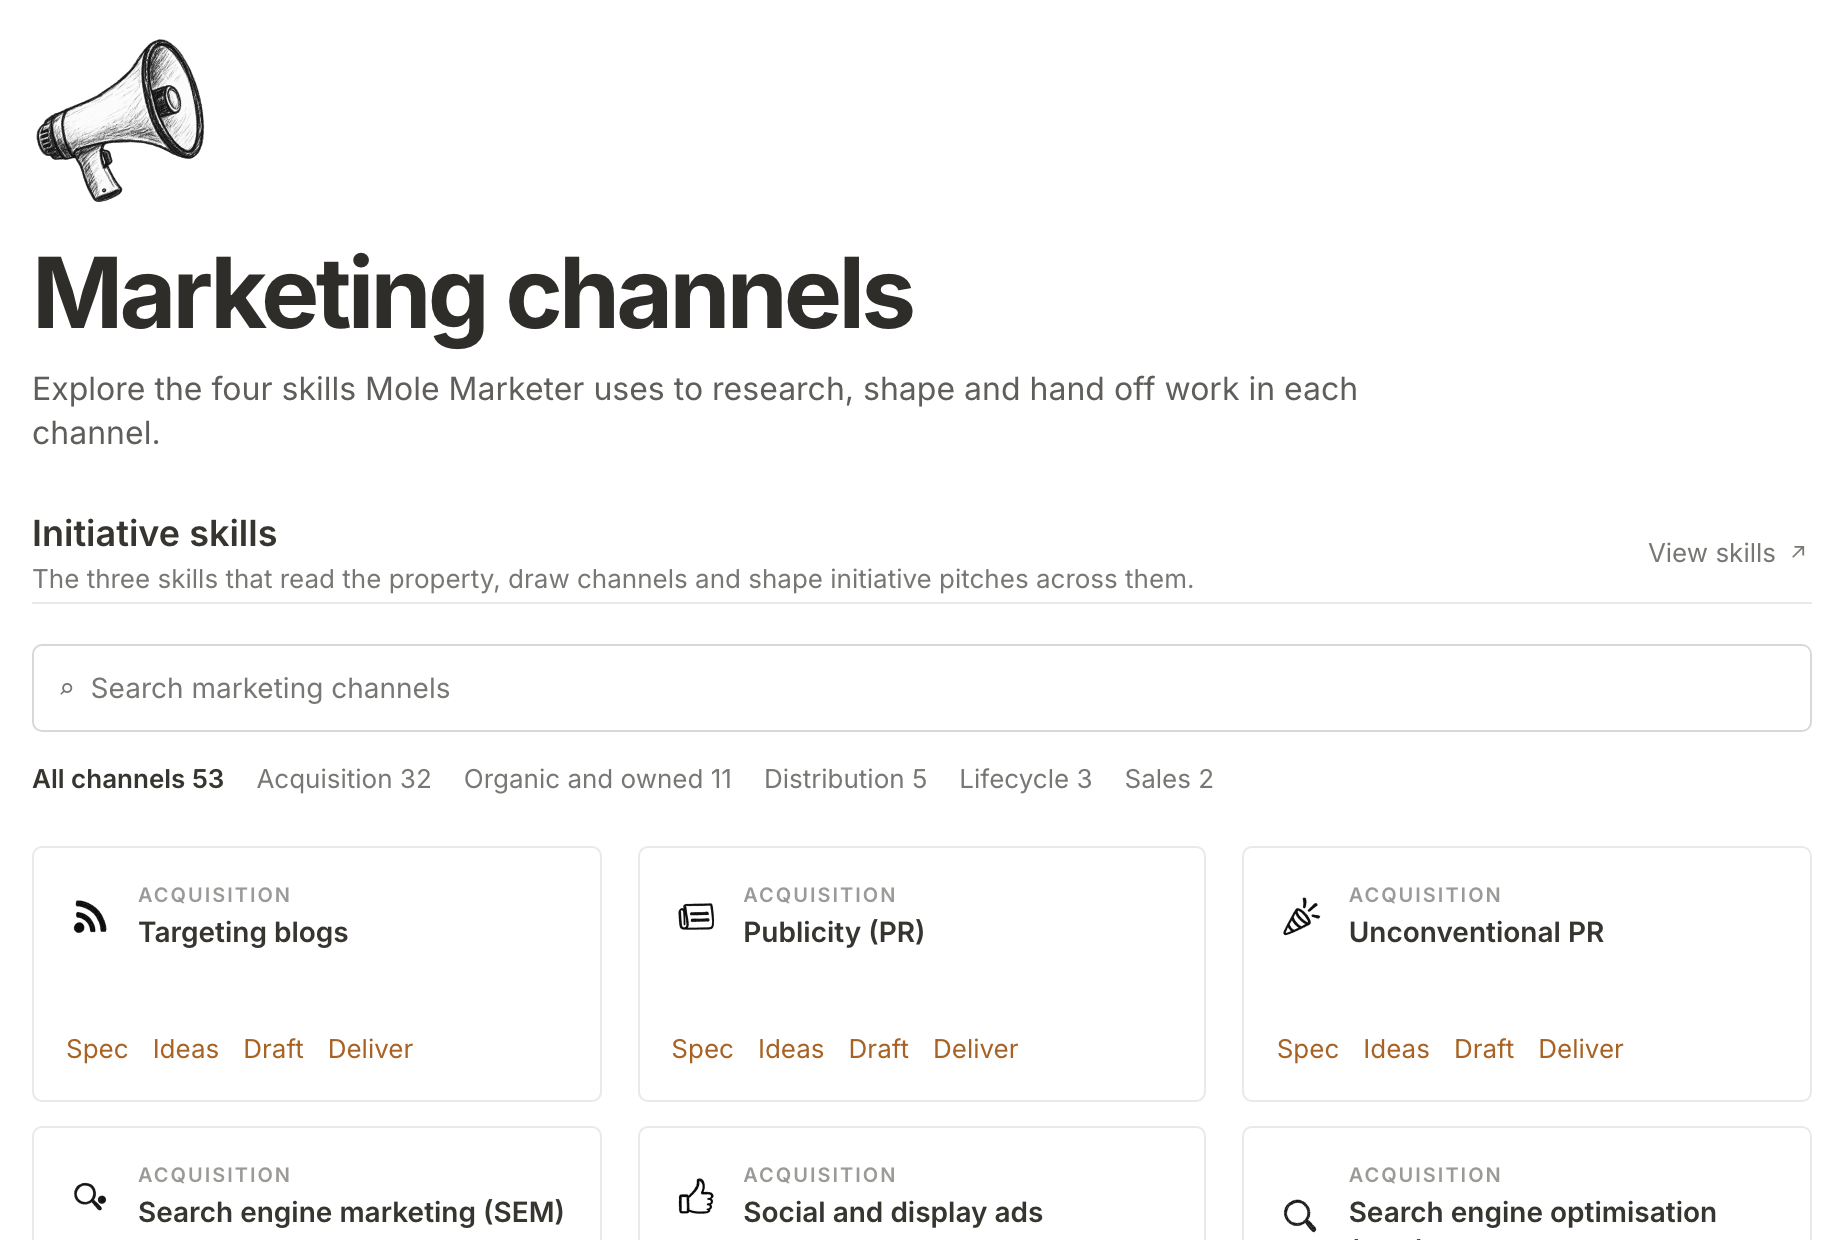Open Ideas for Targeting blogs
Image resolution: width=1844 pixels, height=1240 pixels.
click(186, 1049)
